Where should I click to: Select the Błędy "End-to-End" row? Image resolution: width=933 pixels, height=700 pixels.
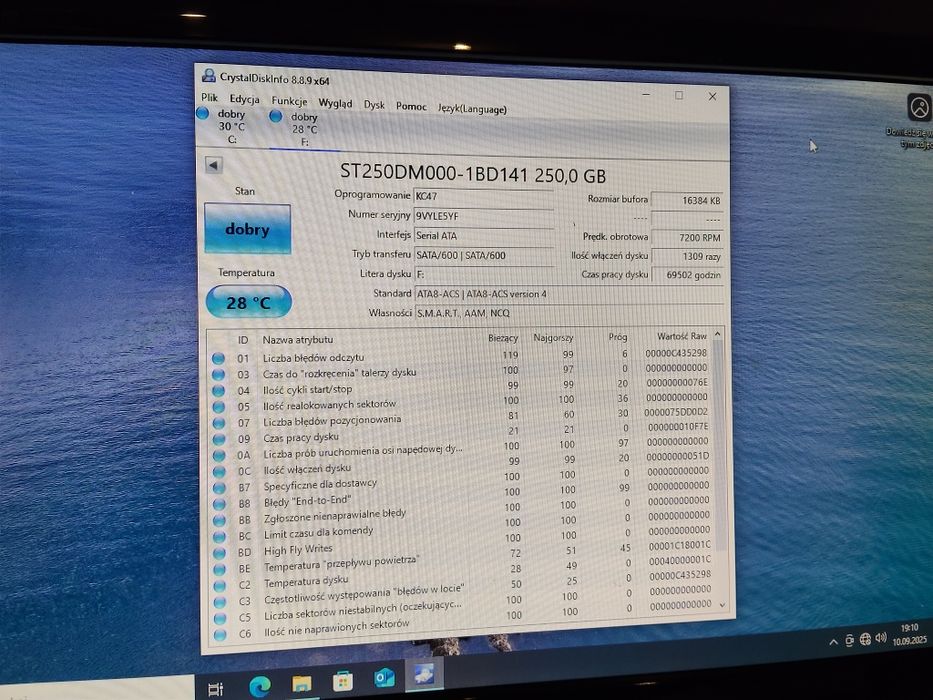[461, 496]
